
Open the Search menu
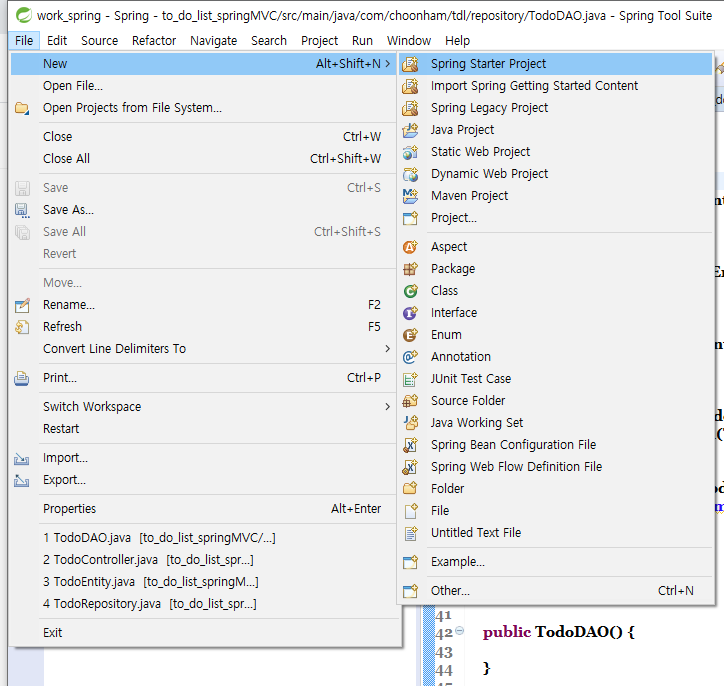pyautogui.click(x=269, y=41)
